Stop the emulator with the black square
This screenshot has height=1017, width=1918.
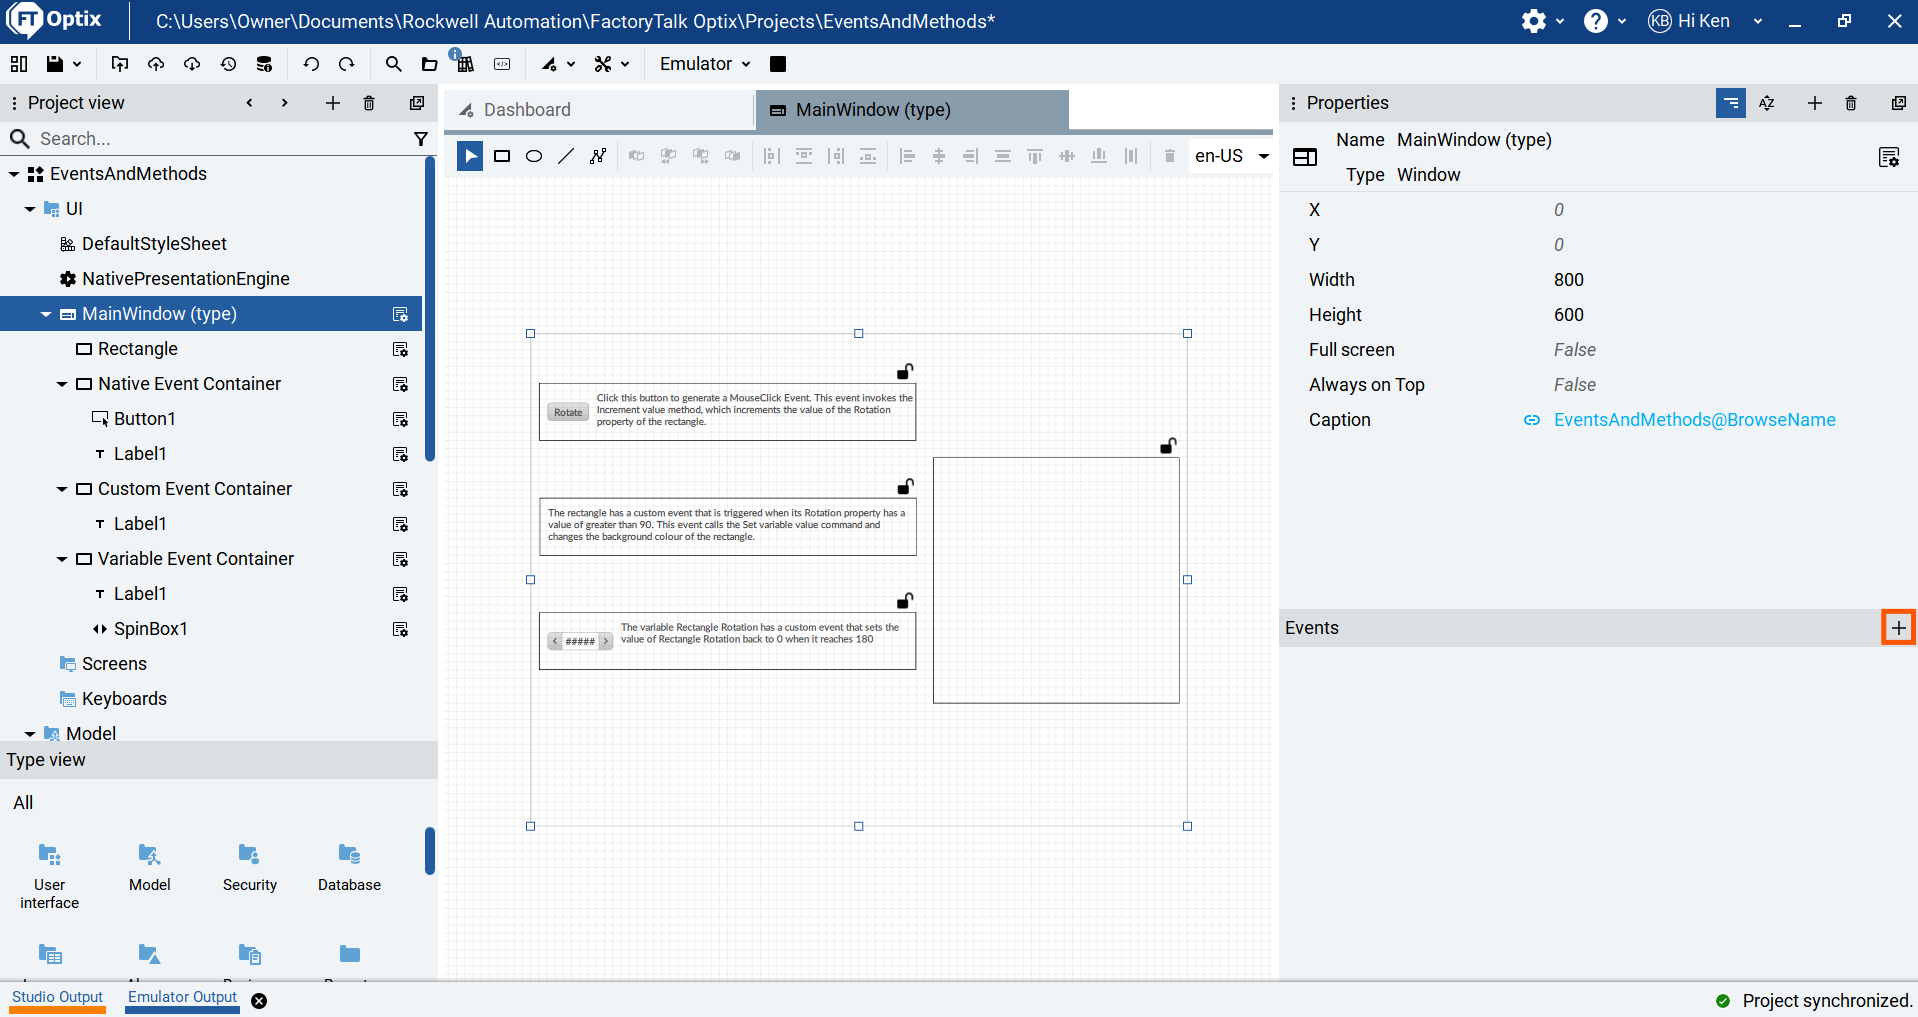point(778,64)
